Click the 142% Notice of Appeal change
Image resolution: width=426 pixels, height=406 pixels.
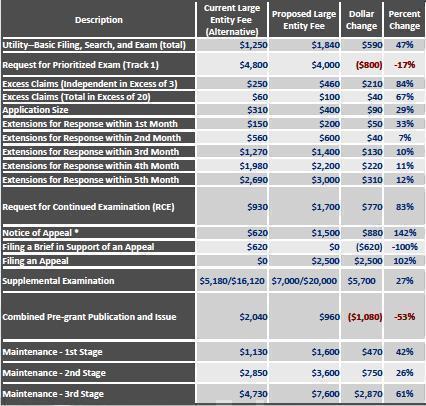click(x=405, y=233)
